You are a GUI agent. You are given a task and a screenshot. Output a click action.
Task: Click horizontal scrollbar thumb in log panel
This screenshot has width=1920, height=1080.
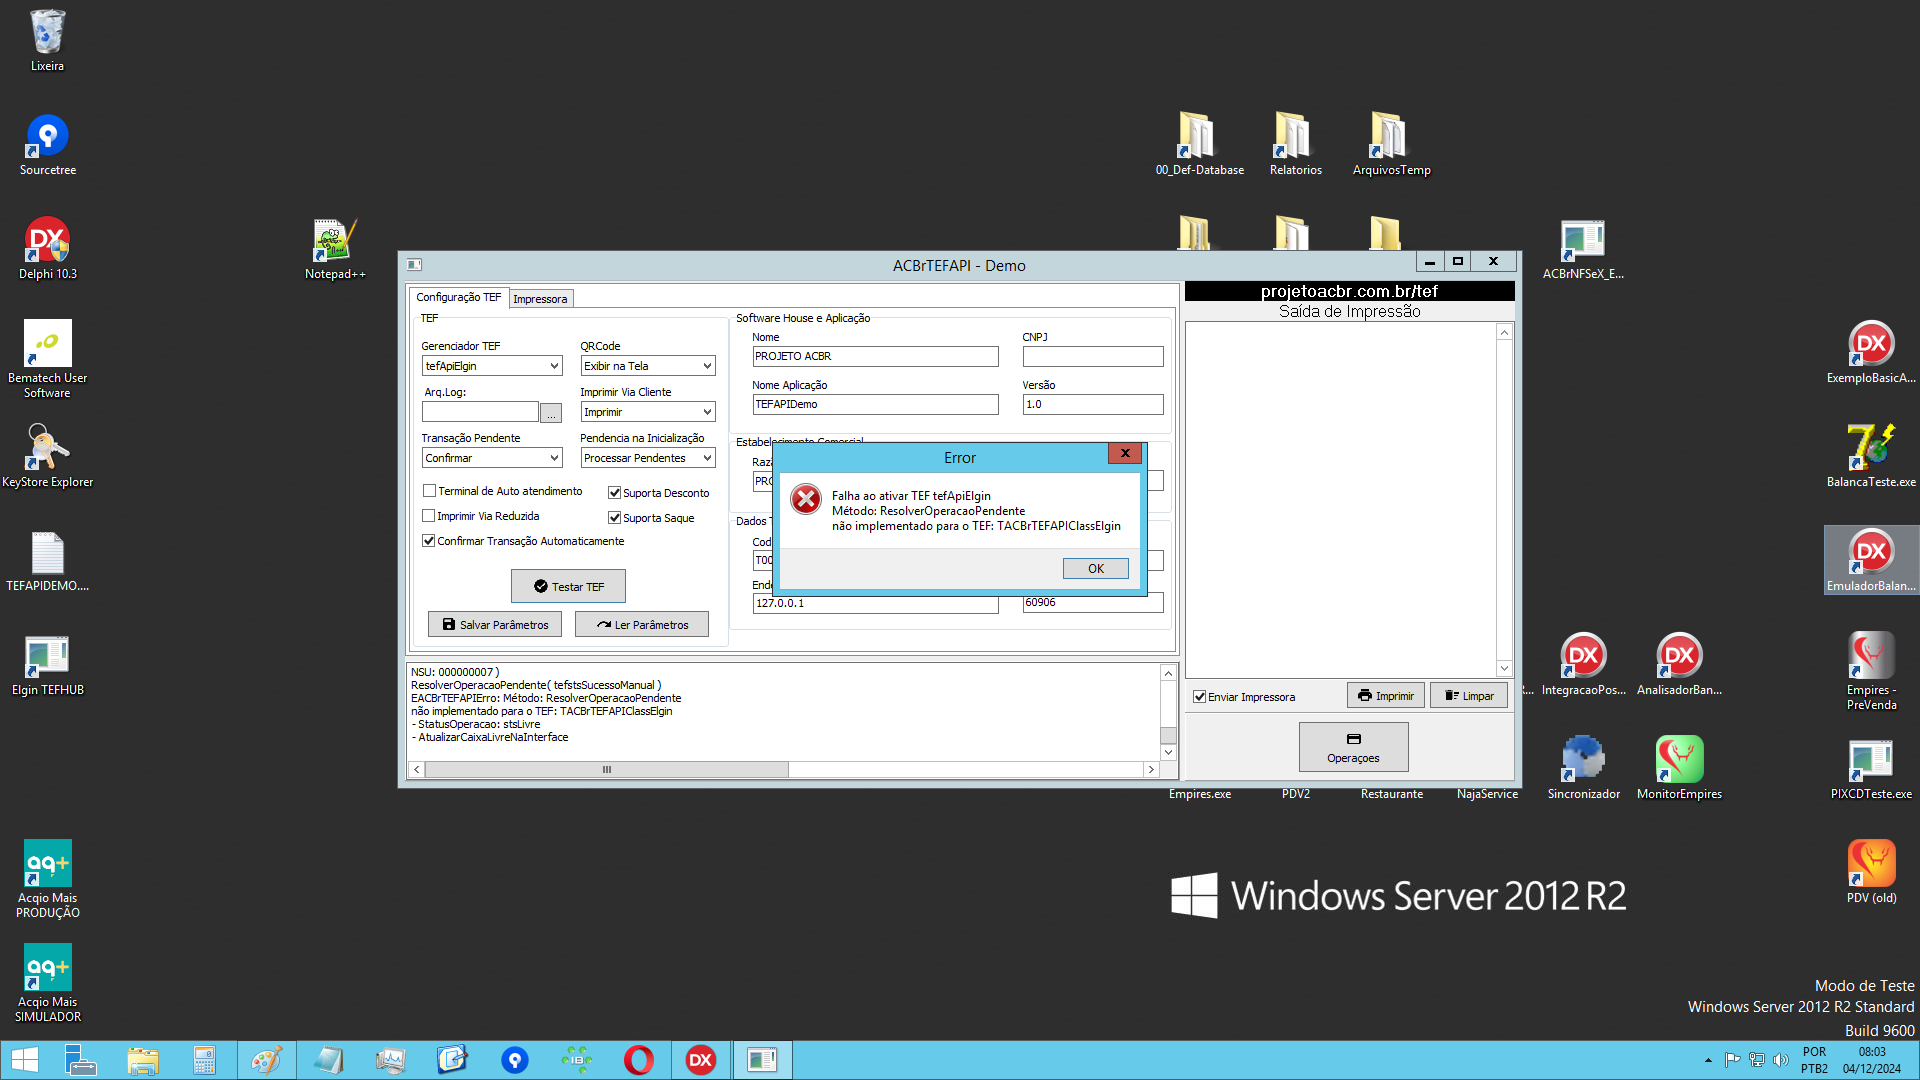[607, 769]
